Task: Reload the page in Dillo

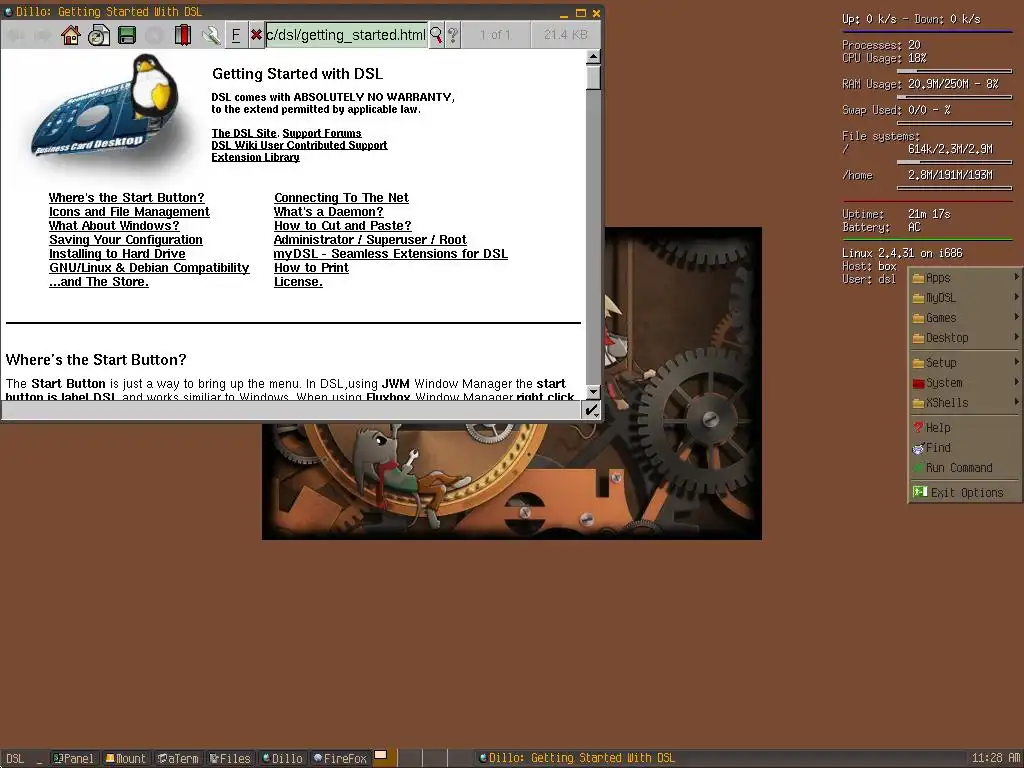Action: tap(99, 35)
